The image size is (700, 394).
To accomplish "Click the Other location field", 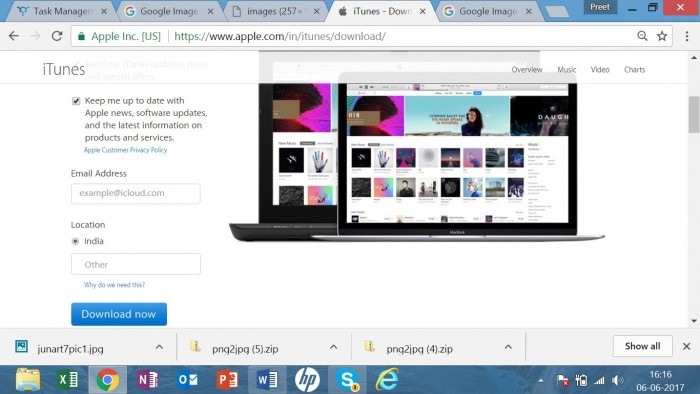I will point(136,264).
